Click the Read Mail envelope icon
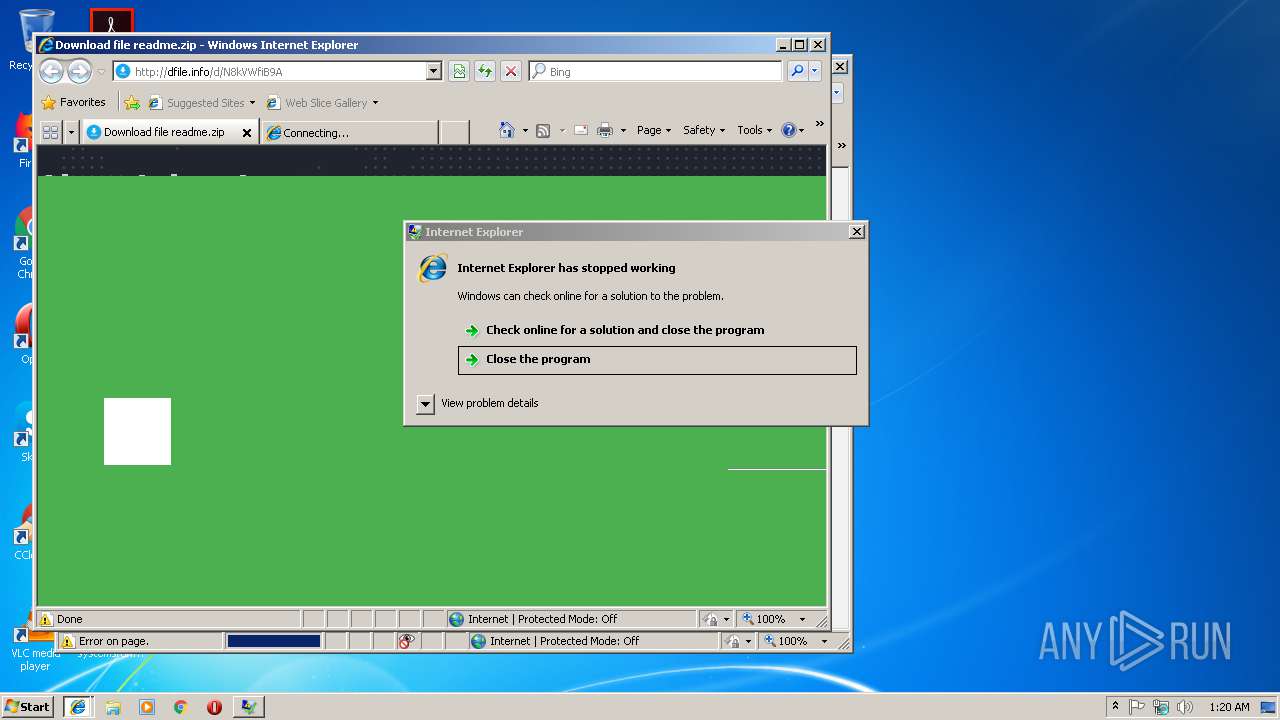 point(580,130)
